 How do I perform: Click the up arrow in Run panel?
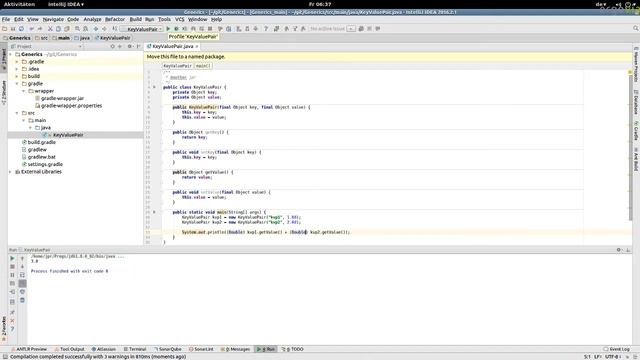[22, 258]
